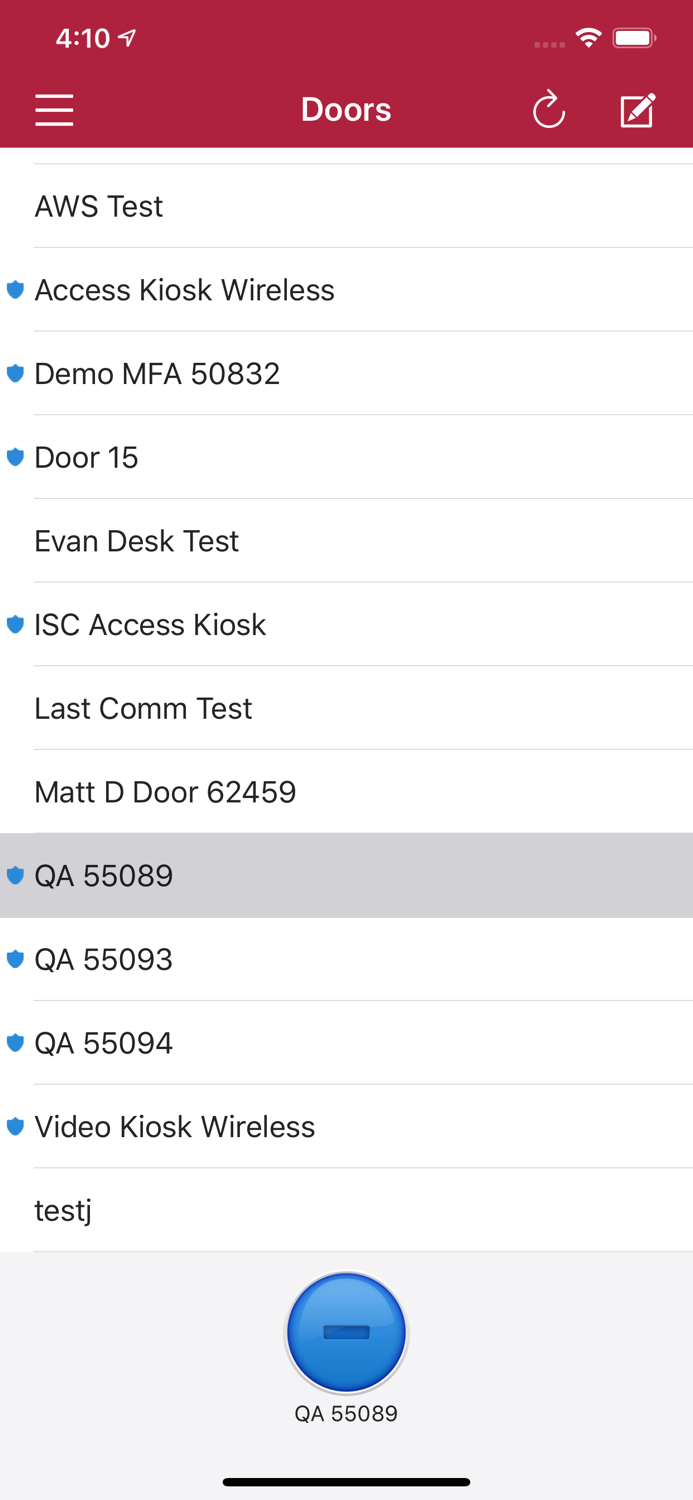The image size is (693, 1500).
Task: Open the hamburger navigation menu
Action: [54, 110]
